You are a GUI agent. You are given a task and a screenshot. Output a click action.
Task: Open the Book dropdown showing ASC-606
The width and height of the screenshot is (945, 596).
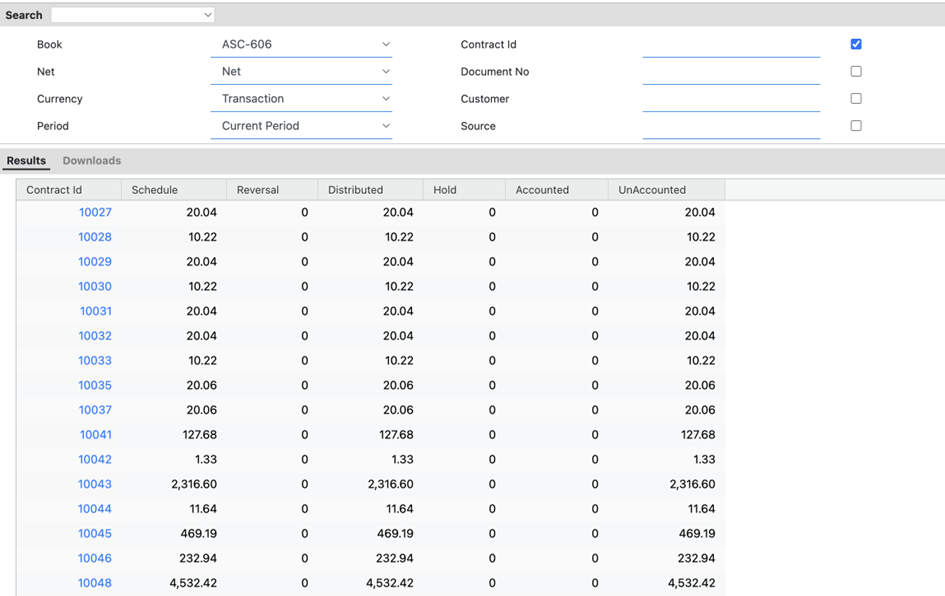click(x=301, y=45)
